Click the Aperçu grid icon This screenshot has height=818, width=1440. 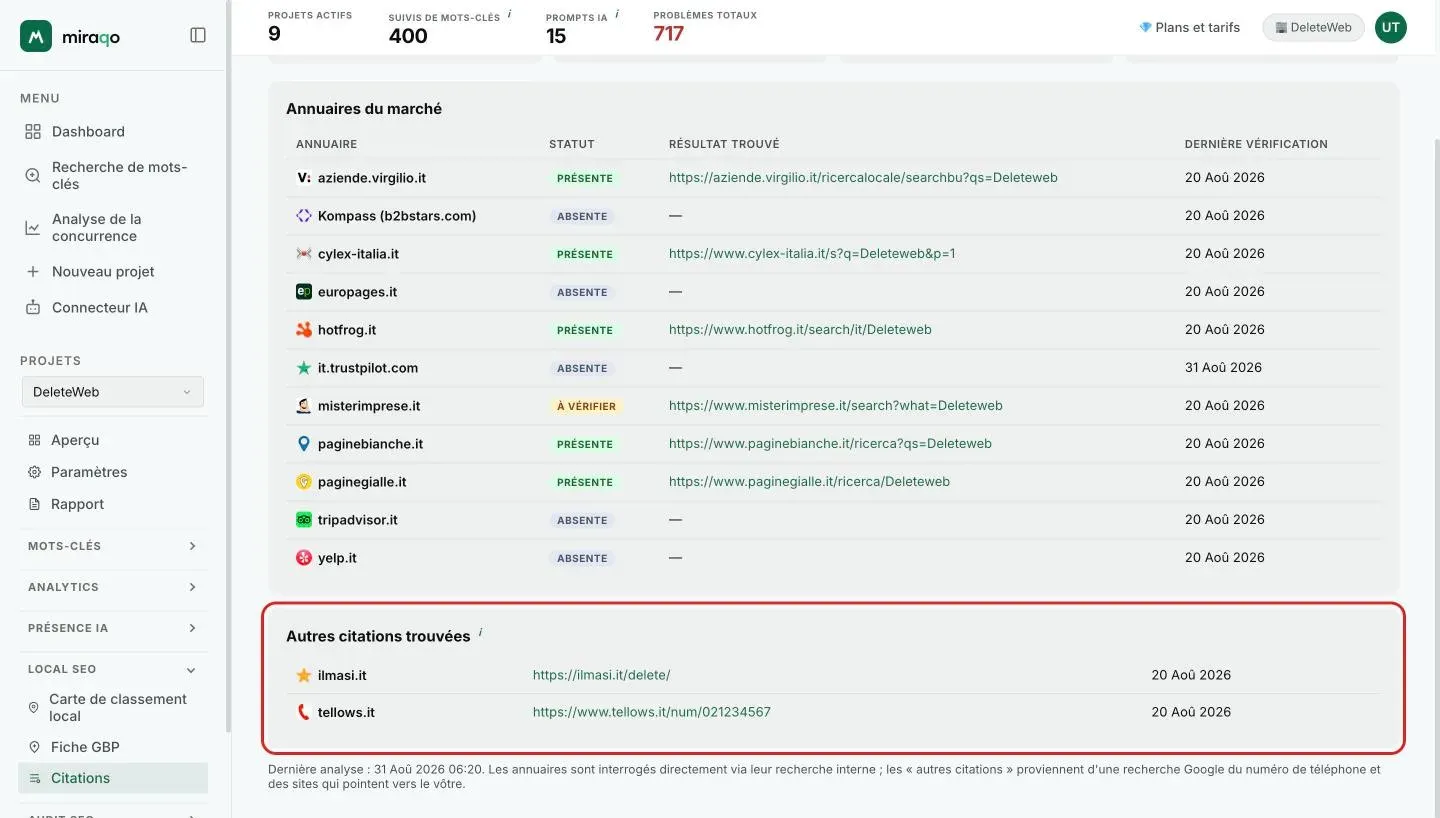pyautogui.click(x=34, y=440)
